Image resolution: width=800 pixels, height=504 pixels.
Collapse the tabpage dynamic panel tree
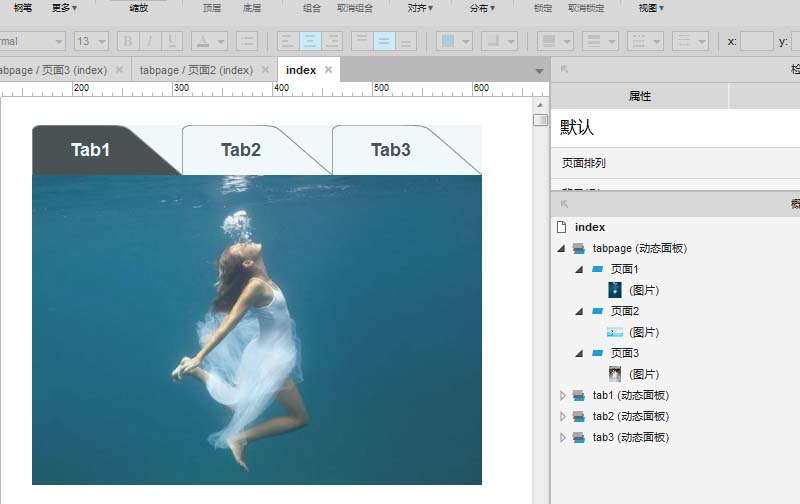pyautogui.click(x=561, y=248)
